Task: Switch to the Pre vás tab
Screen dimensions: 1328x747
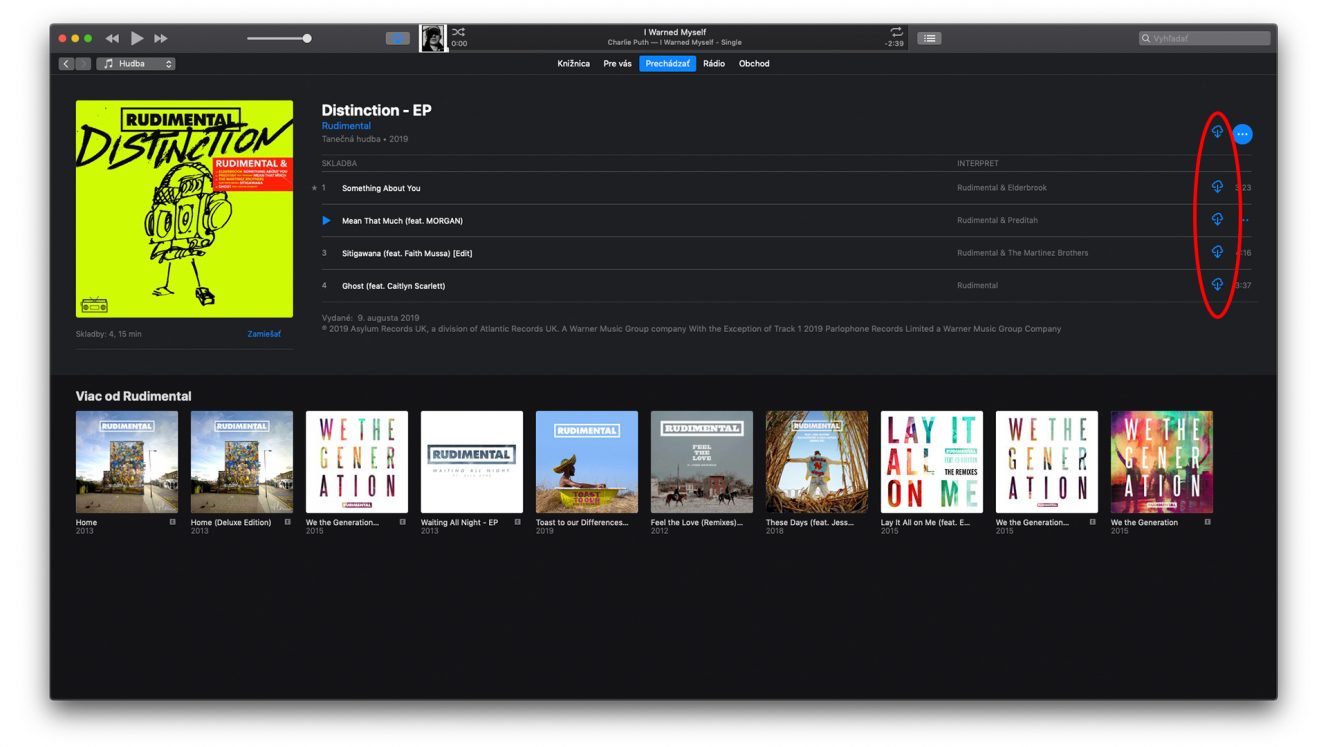Action: 617,64
